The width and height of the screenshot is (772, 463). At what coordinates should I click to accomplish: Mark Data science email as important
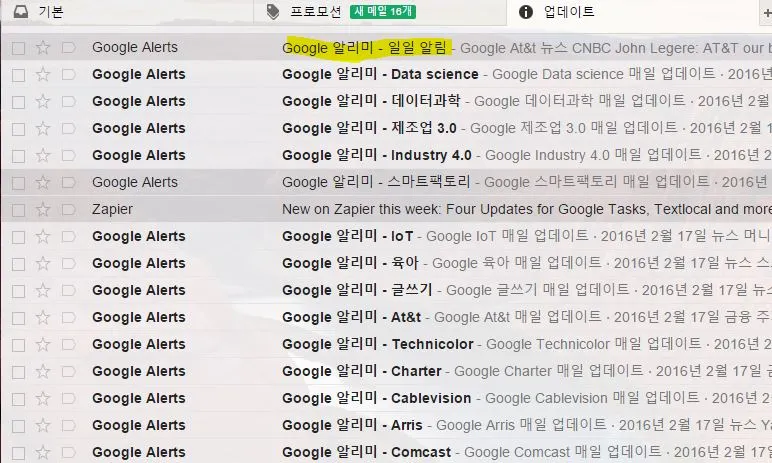[x=68, y=75]
